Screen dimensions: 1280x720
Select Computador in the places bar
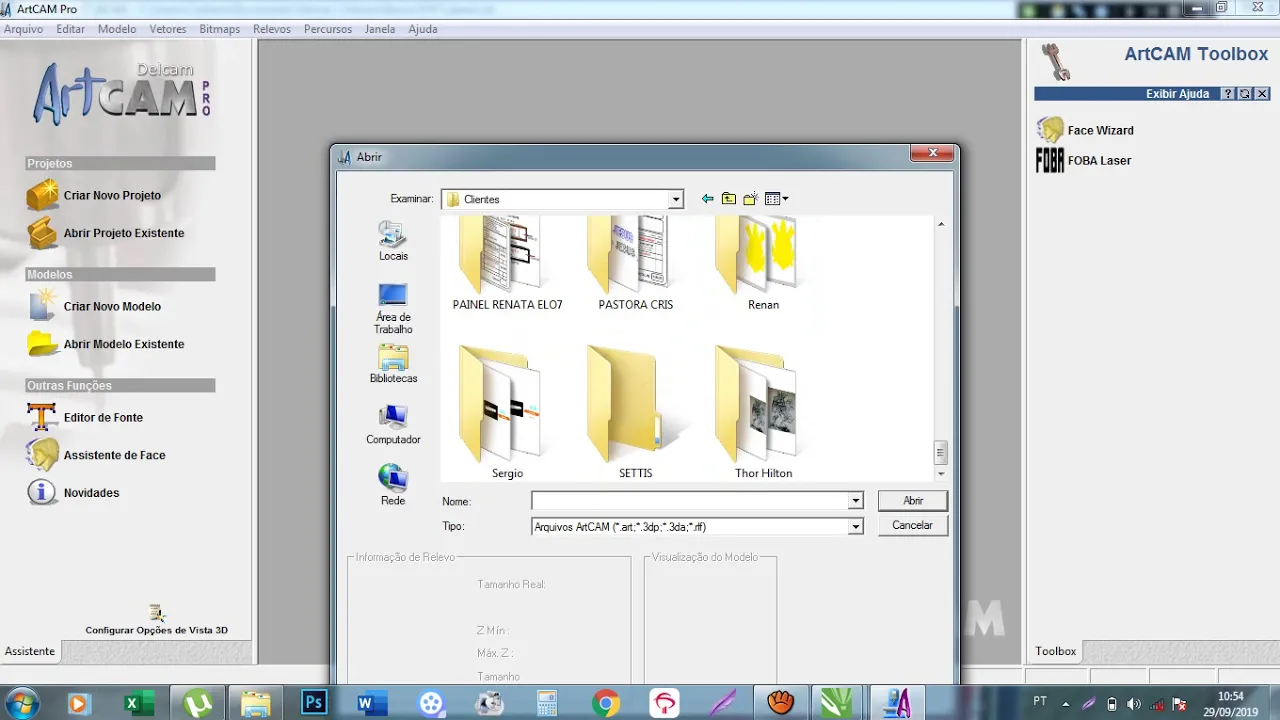(x=393, y=425)
